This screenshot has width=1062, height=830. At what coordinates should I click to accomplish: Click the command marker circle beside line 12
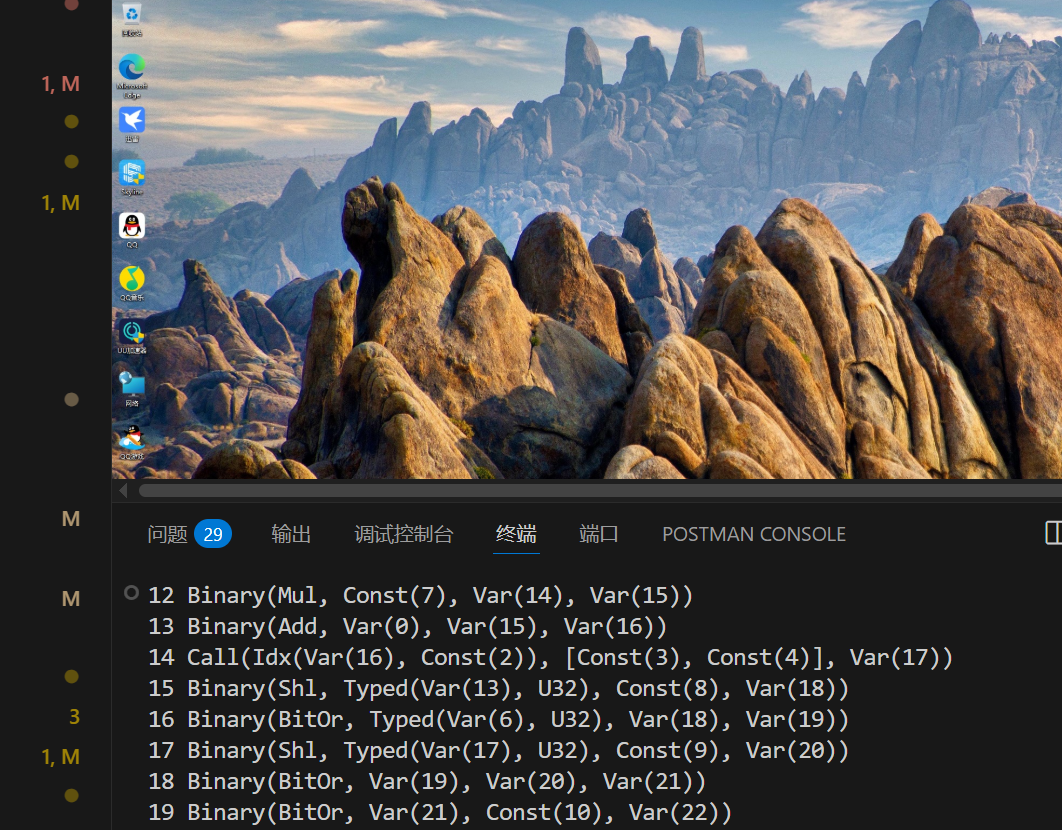(x=131, y=593)
